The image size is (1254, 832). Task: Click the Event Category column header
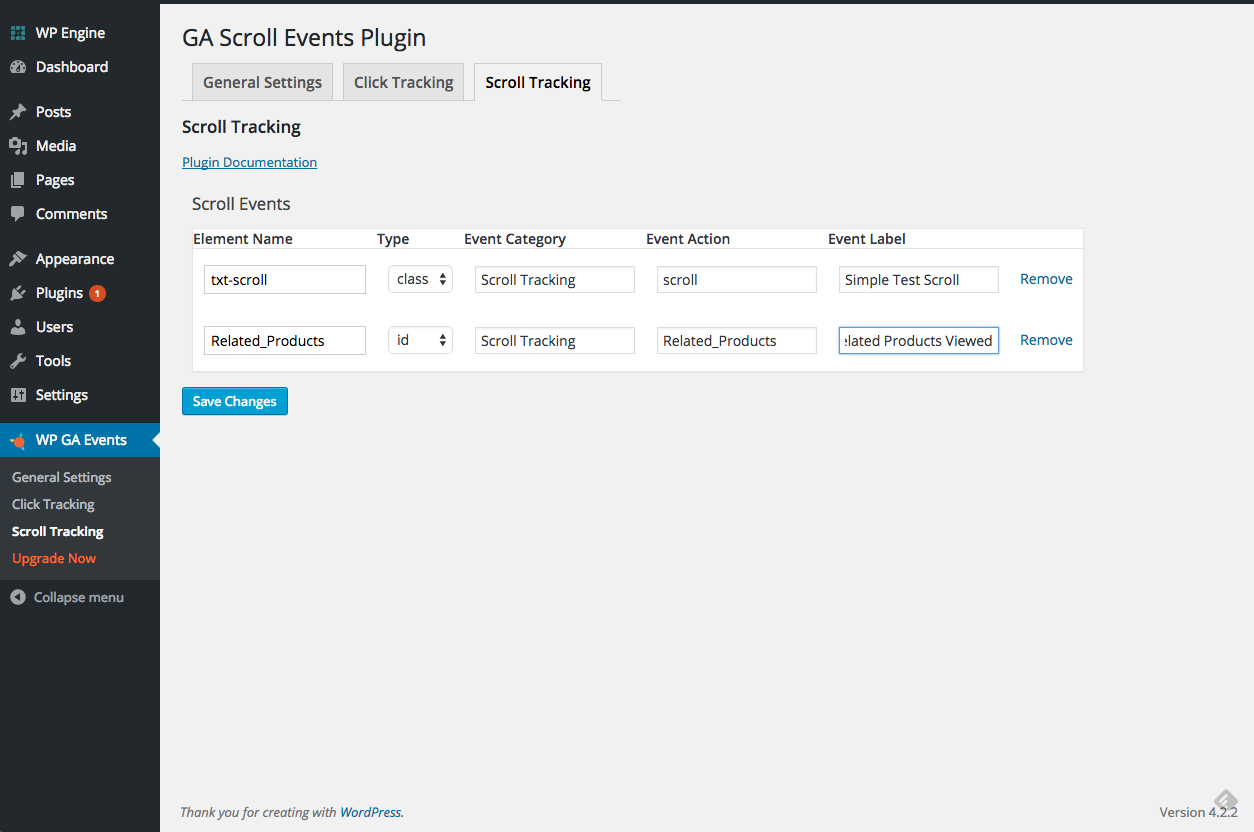click(515, 239)
